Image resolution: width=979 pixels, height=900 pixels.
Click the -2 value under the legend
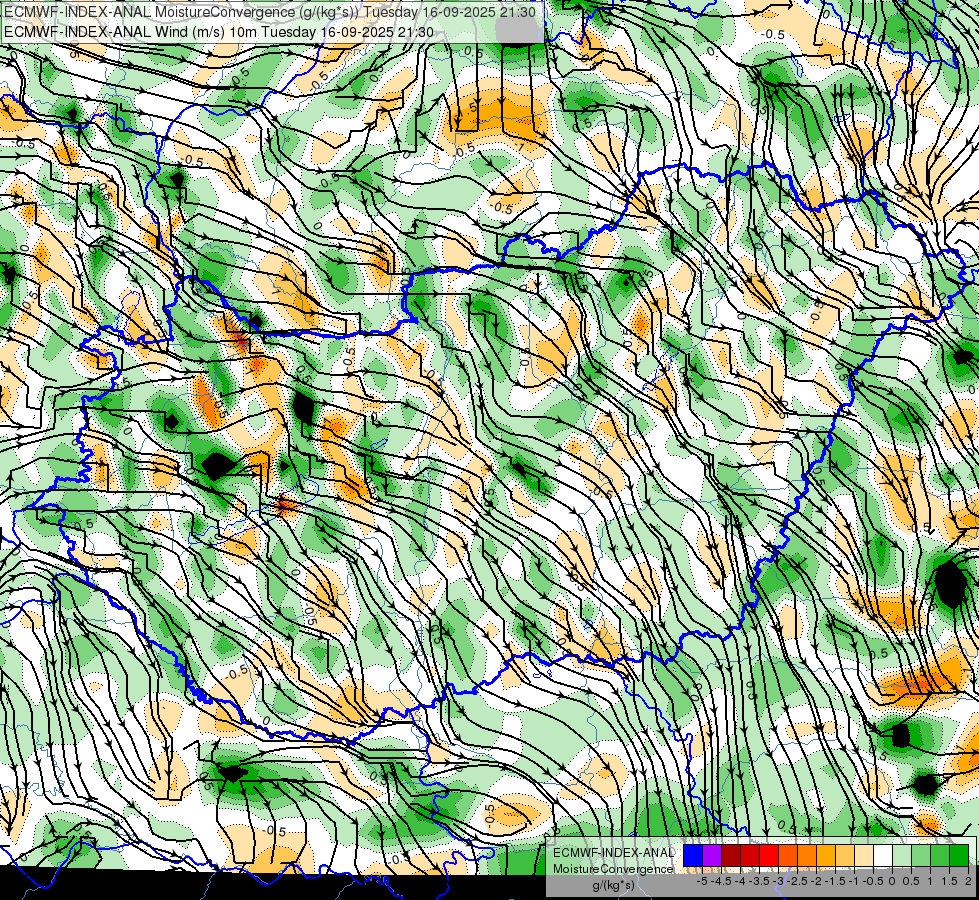point(816,881)
